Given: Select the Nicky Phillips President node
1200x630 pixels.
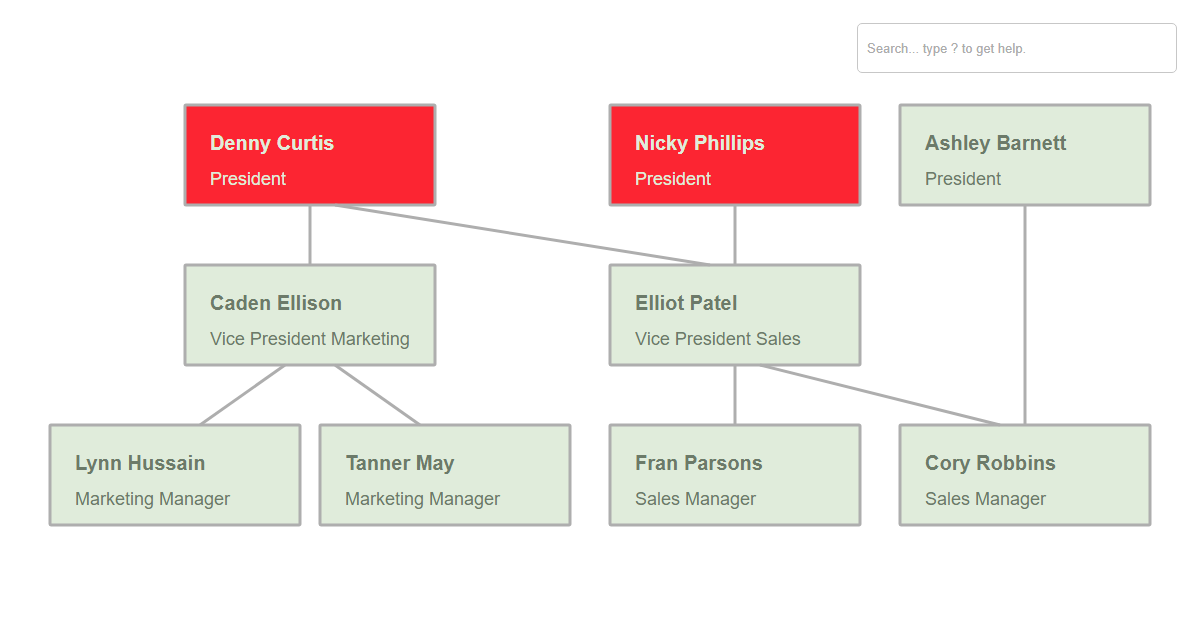Looking at the screenshot, I should (735, 155).
